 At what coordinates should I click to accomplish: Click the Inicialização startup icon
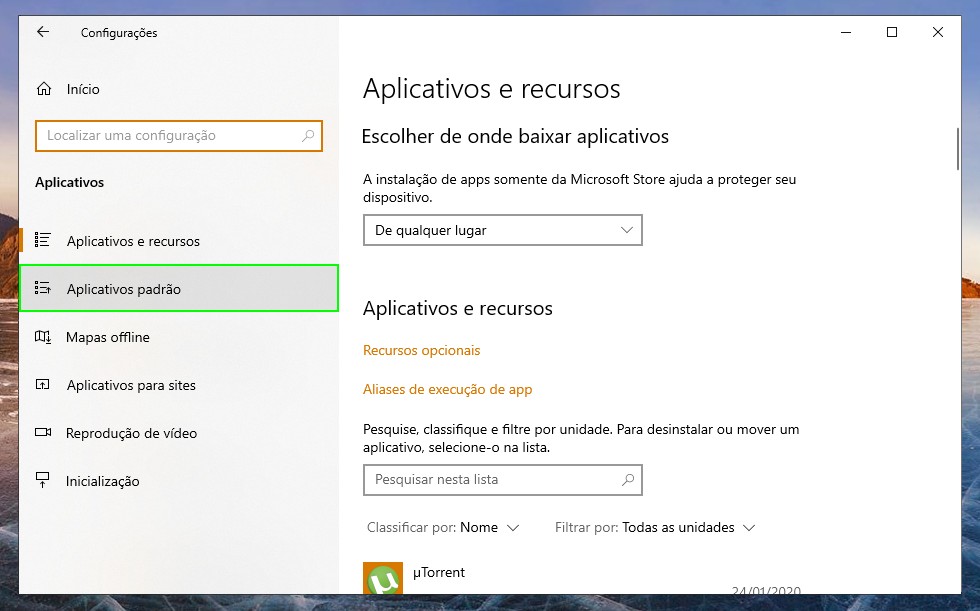point(42,480)
